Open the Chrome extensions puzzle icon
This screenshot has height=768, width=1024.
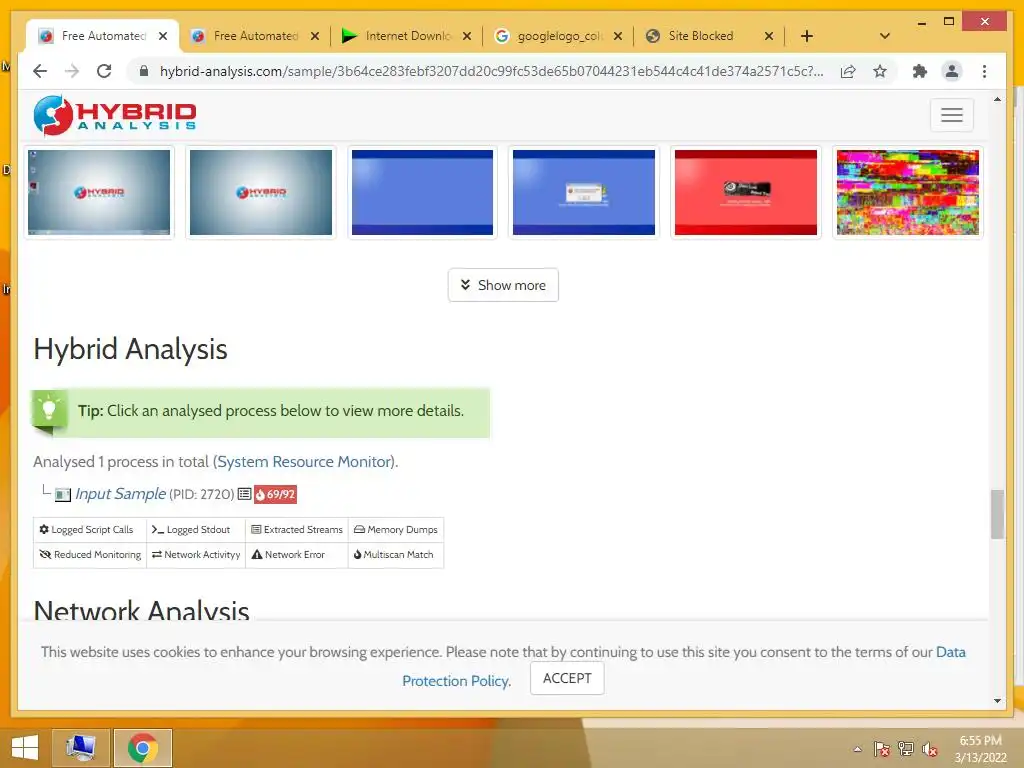pyautogui.click(x=920, y=71)
